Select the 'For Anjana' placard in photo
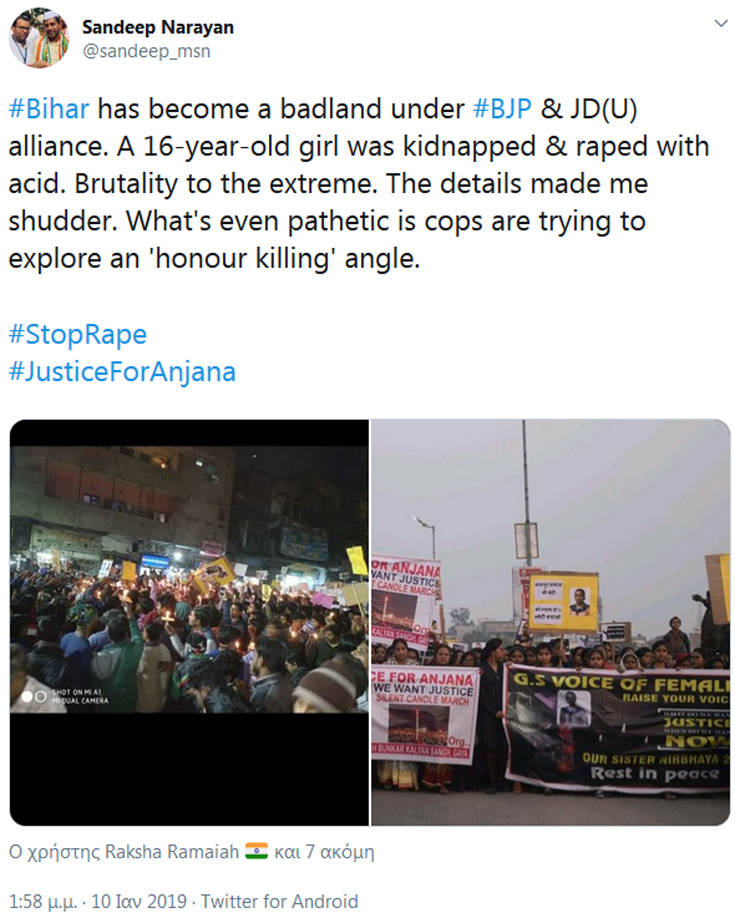 coord(425,714)
